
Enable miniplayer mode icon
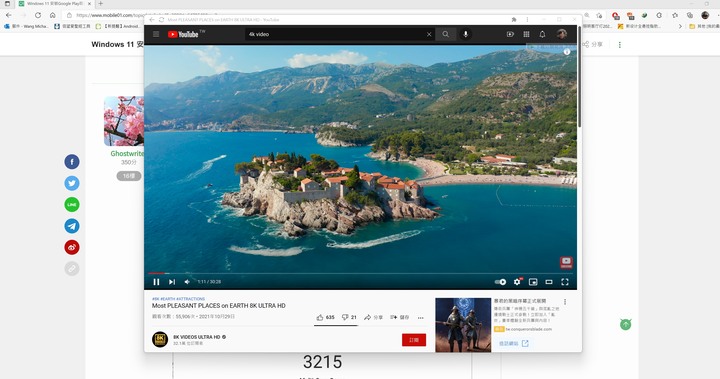(533, 282)
